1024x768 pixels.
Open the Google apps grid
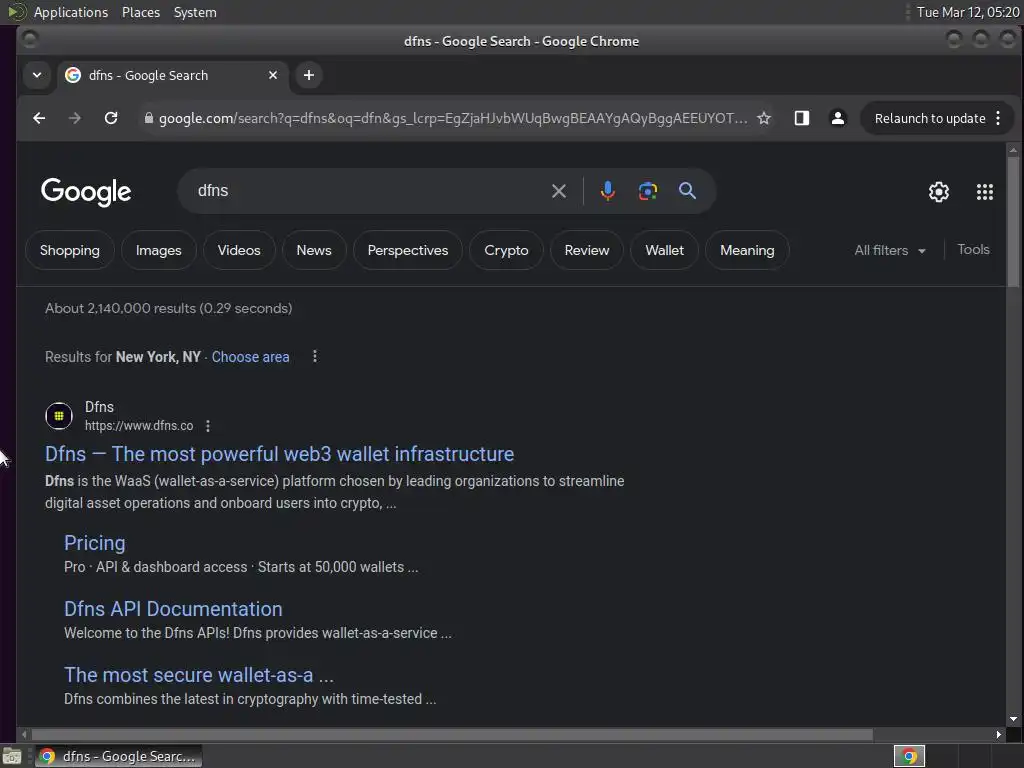coord(985,192)
